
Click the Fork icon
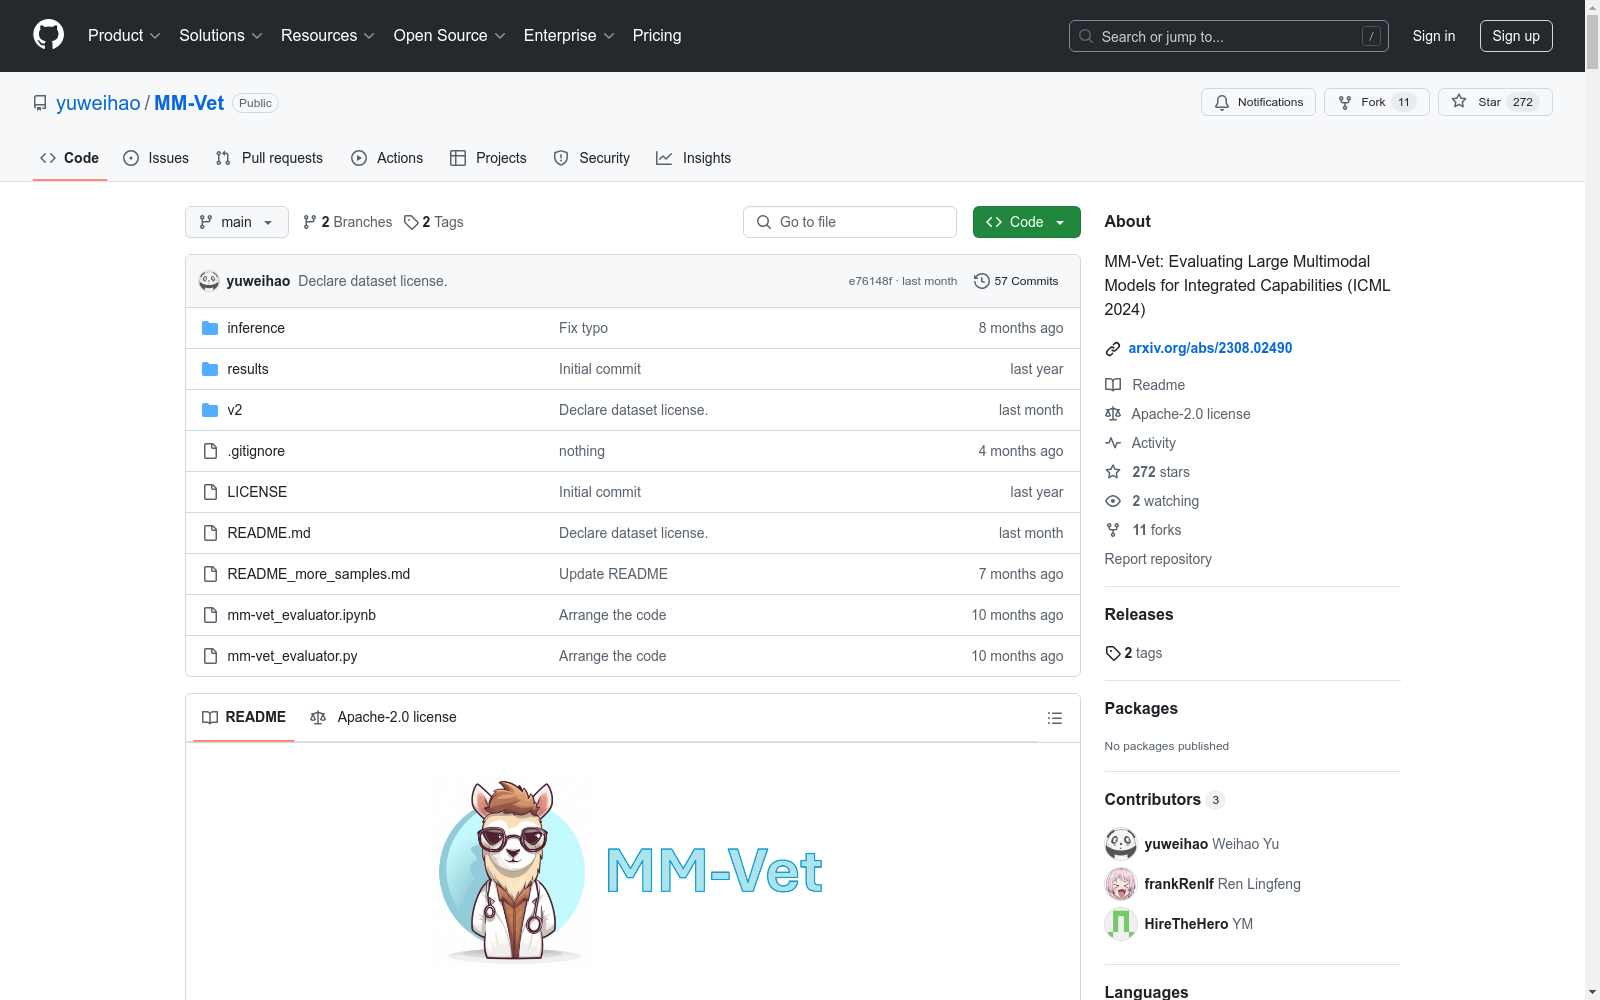[1345, 102]
